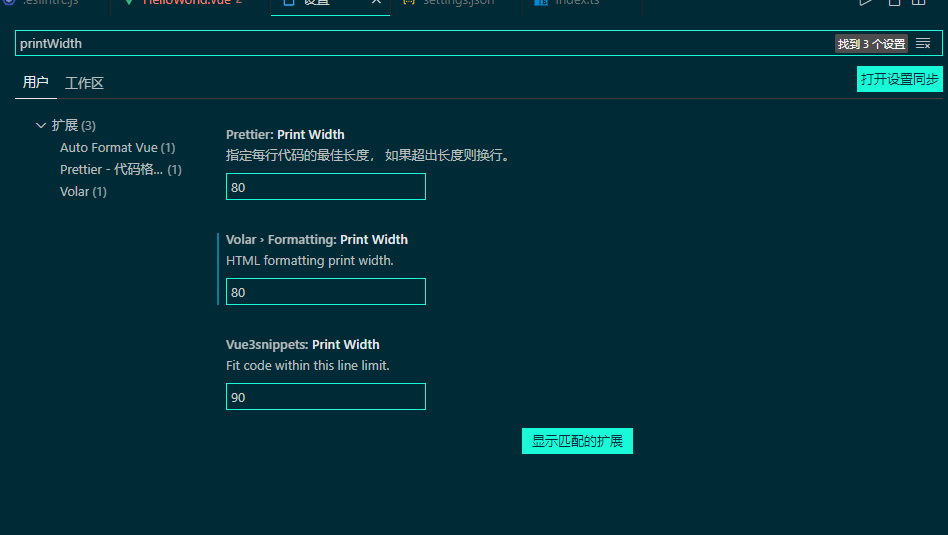948x535 pixels.
Task: Focus the Vue3snippets Print Width field
Action: (x=326, y=397)
